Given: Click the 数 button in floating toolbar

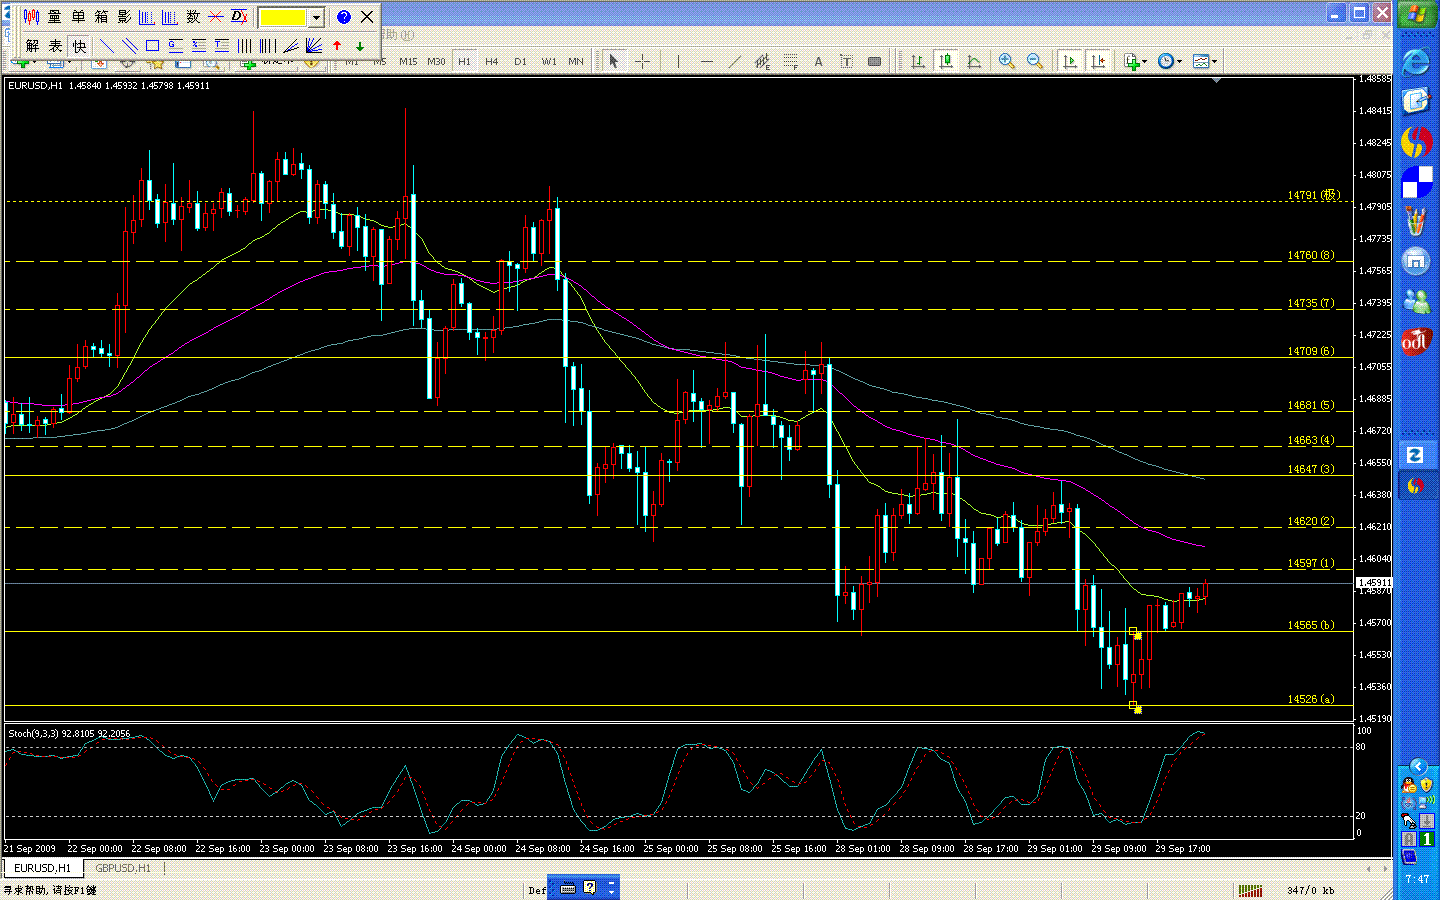Looking at the screenshot, I should (193, 17).
